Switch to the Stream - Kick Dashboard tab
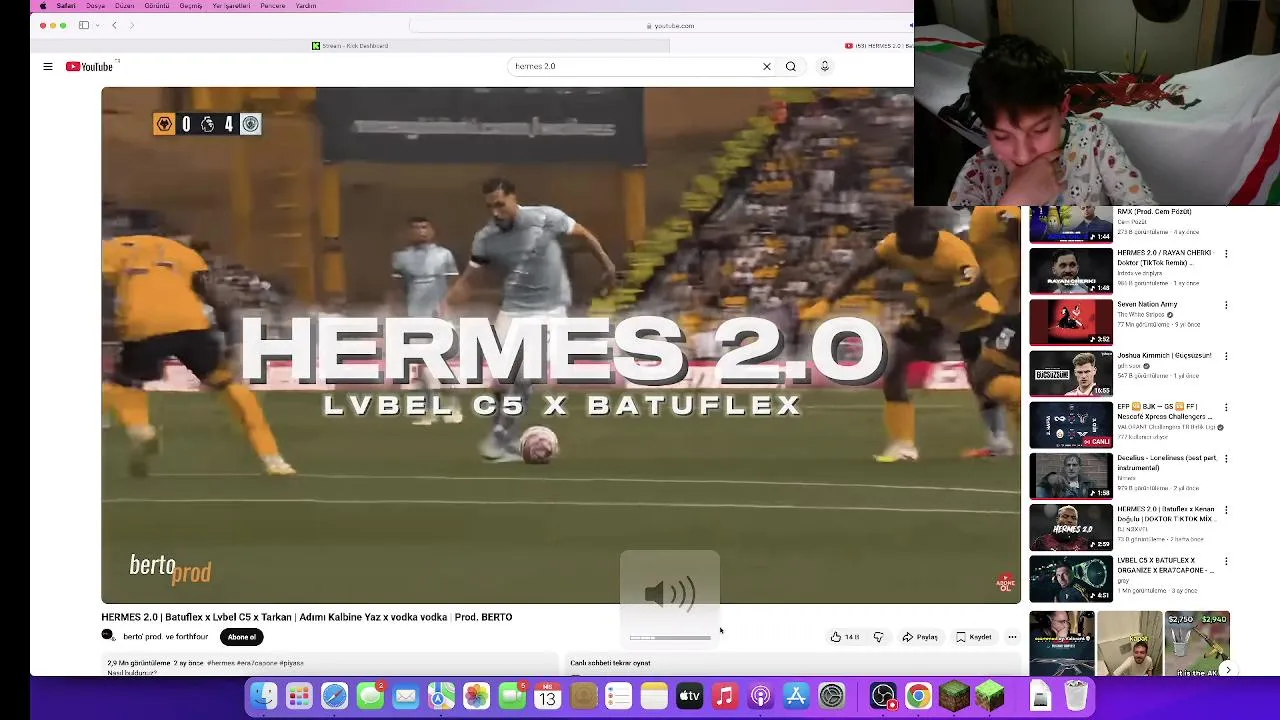 350,46
